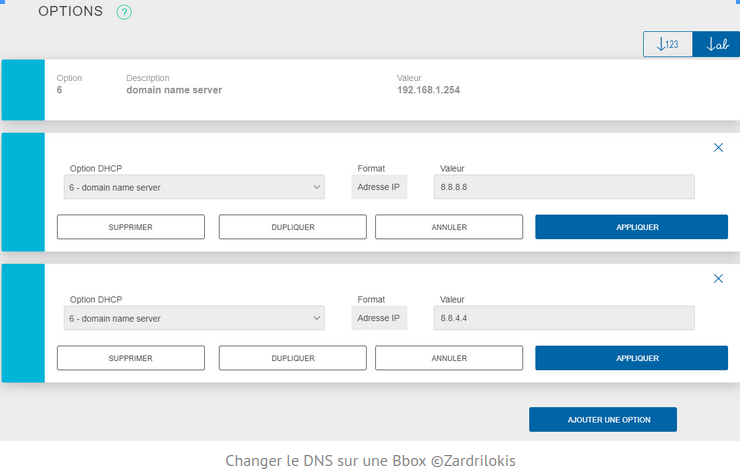The width and height of the screenshot is (740, 471).
Task: Click AJOUTER UNE OPTION button
Action: click(x=602, y=419)
